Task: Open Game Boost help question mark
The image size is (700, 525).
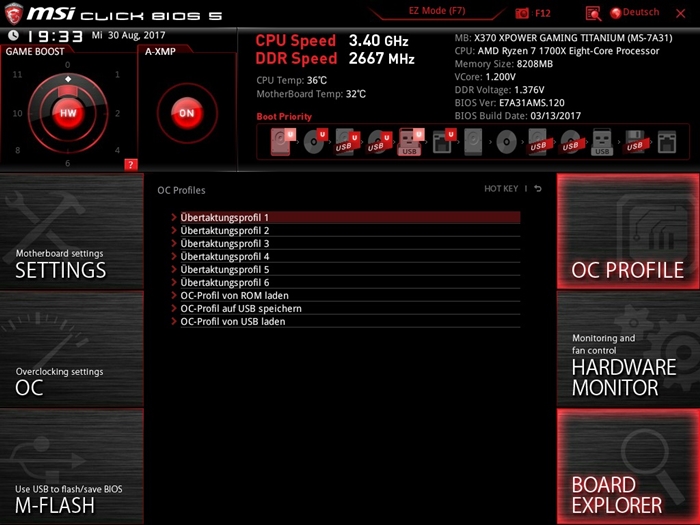Action: (130, 165)
